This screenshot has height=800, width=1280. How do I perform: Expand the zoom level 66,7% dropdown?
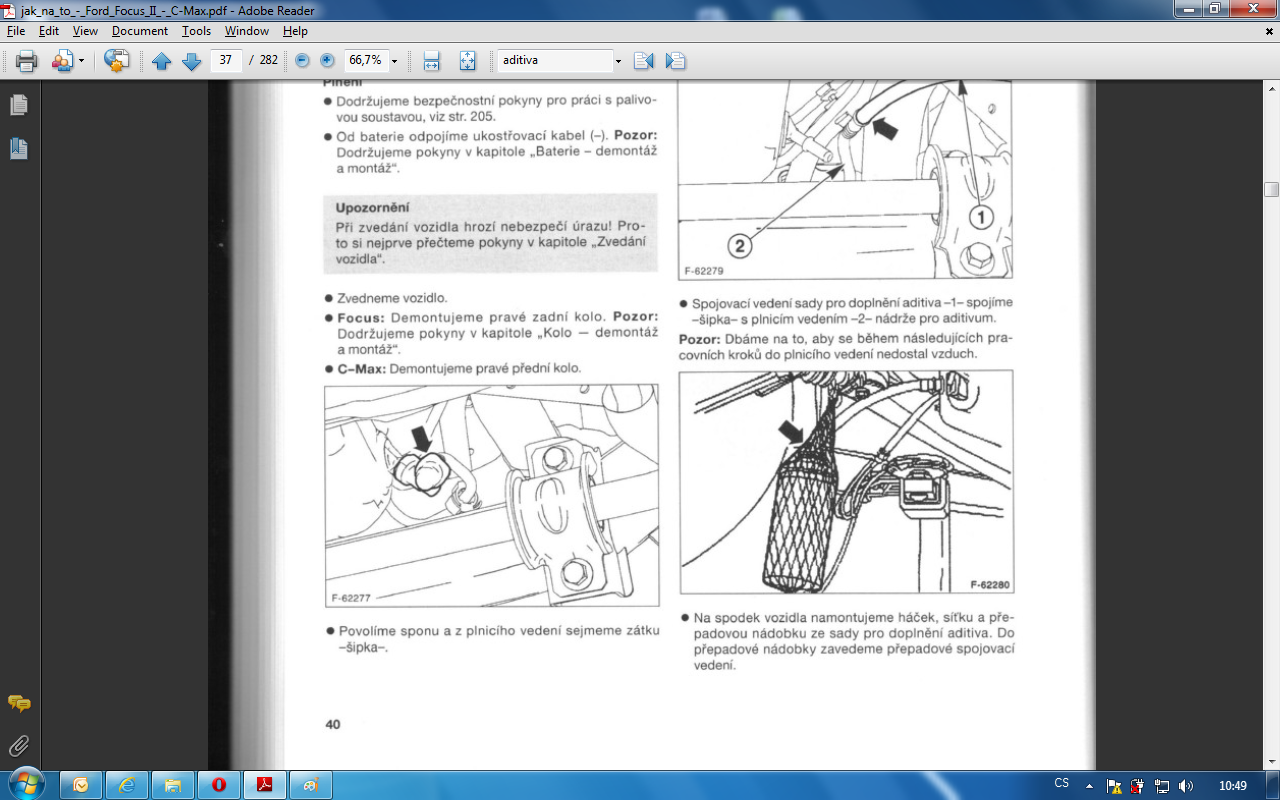click(395, 61)
